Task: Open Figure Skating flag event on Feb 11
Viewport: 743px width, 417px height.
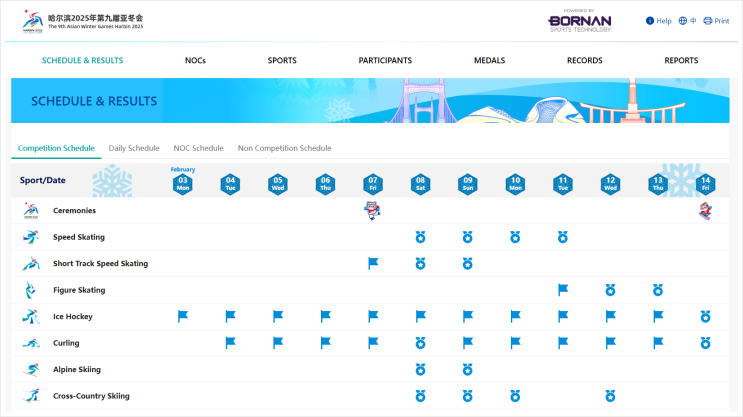Action: pos(563,290)
